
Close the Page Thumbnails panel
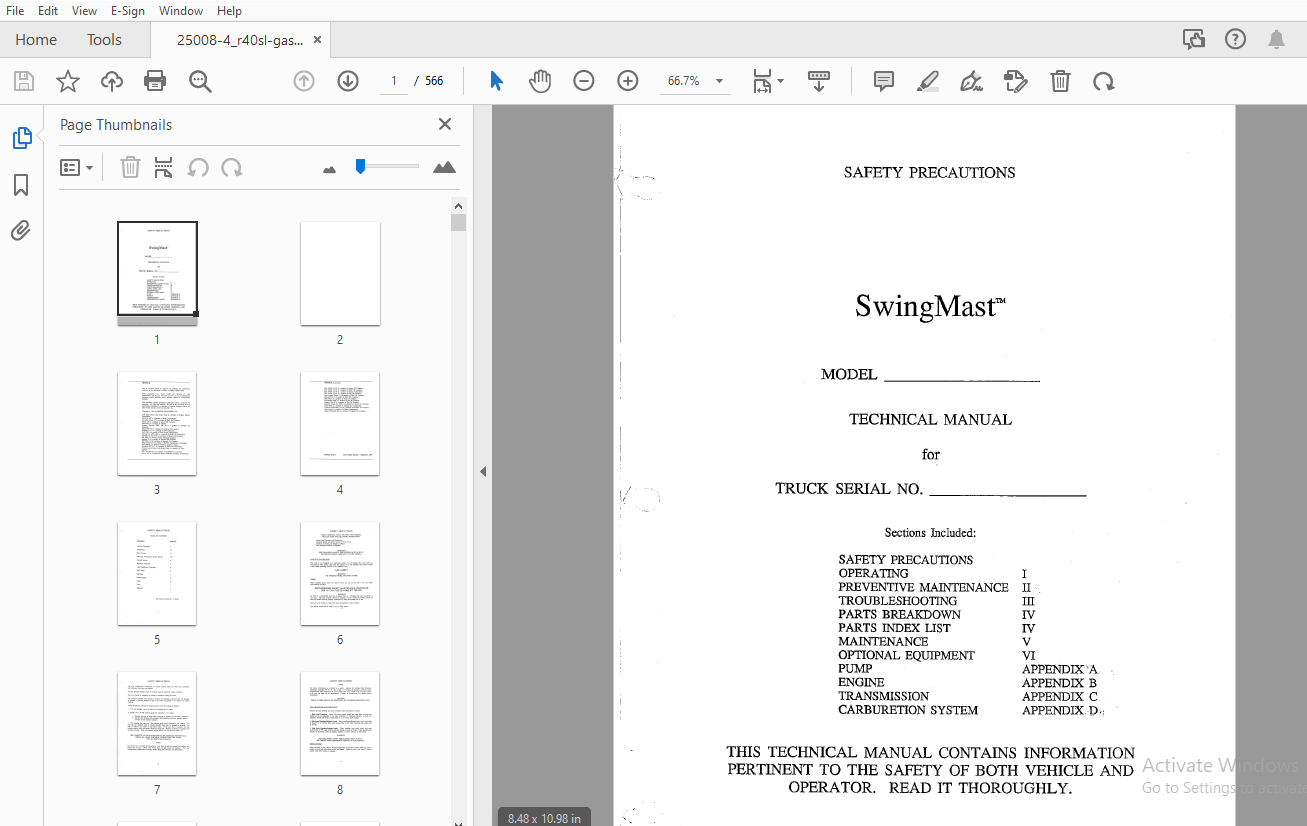[x=445, y=124]
